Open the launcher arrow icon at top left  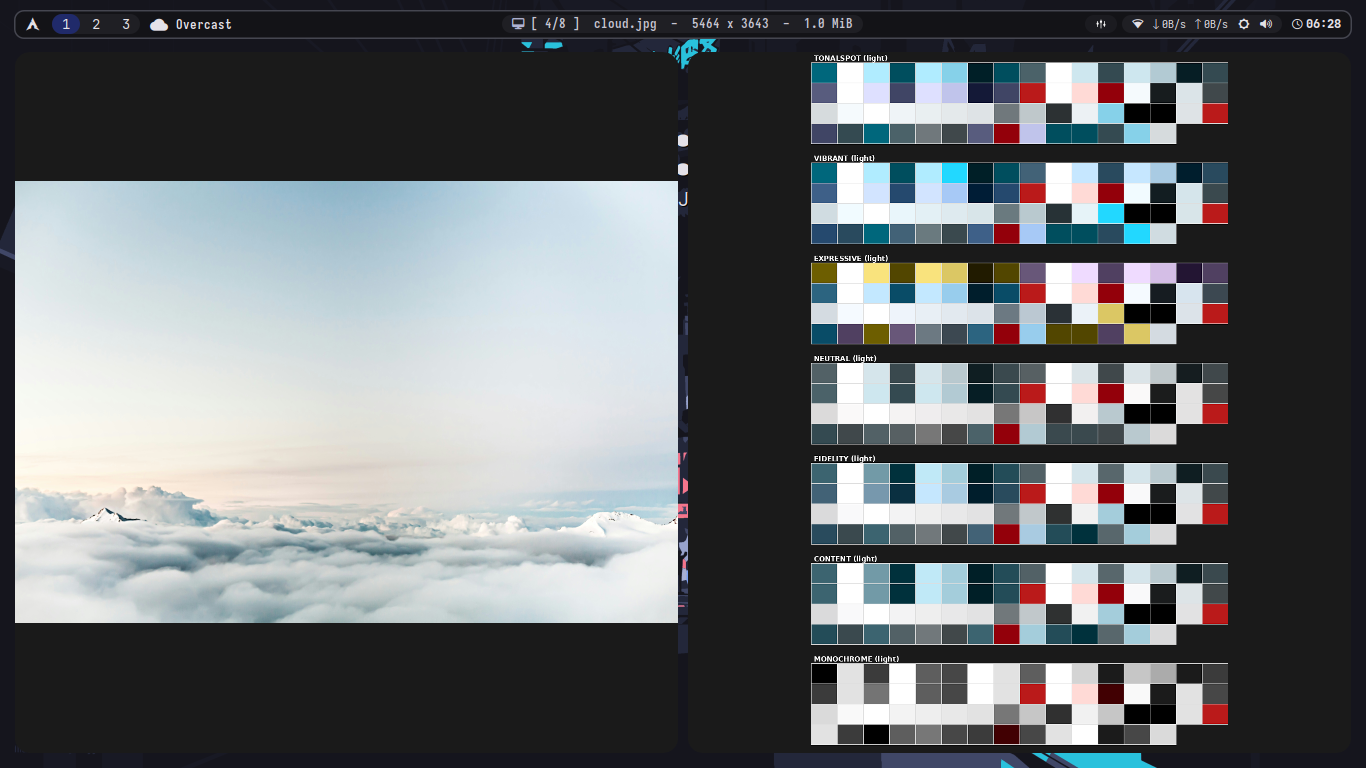(32, 23)
